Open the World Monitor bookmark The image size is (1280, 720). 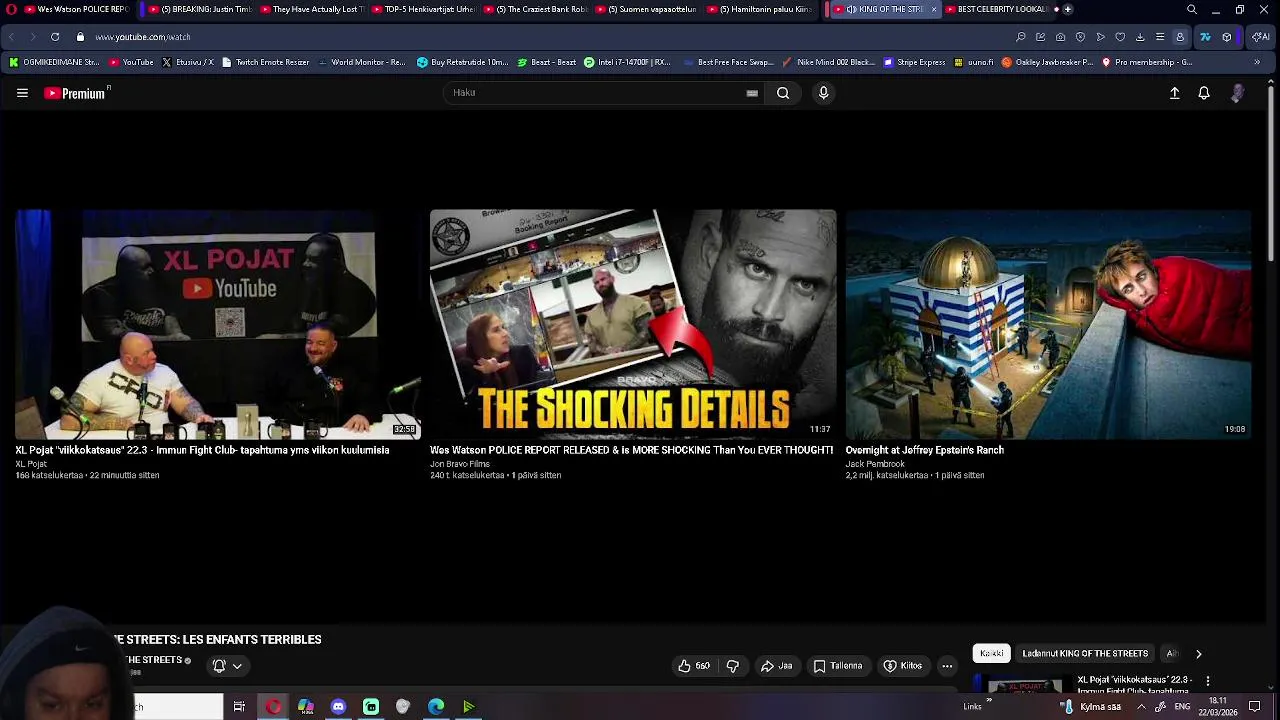pos(361,62)
